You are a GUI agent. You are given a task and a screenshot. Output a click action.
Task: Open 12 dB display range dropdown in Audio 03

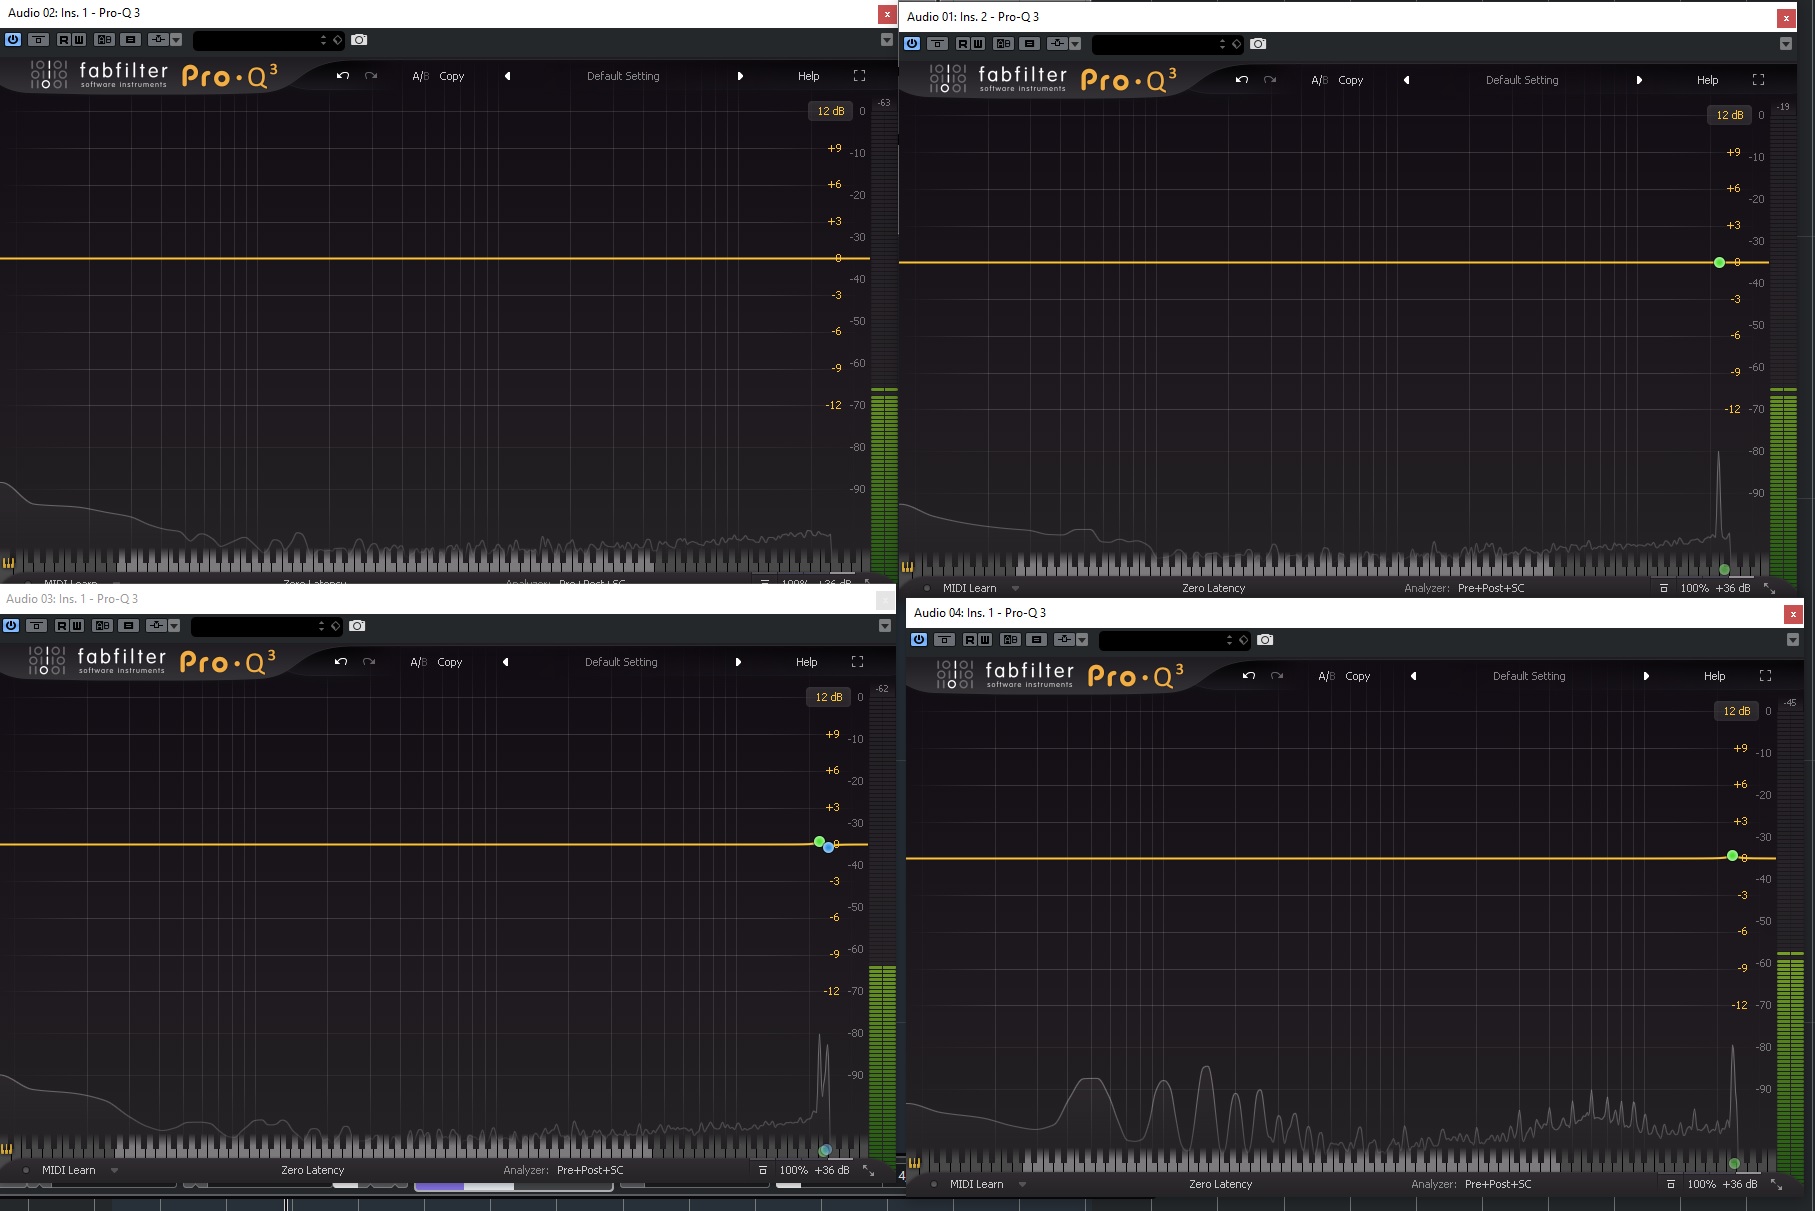click(x=828, y=697)
